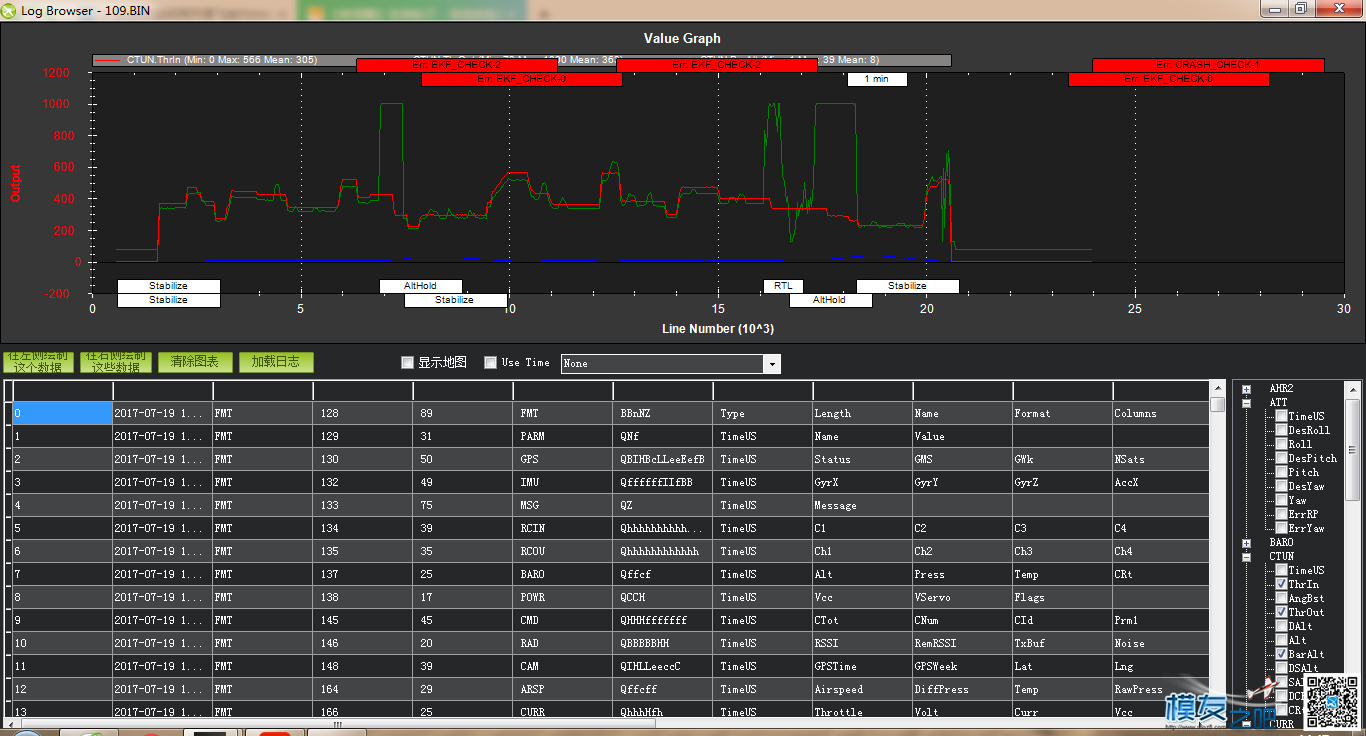This screenshot has height=736, width=1366.
Task: Uncheck BarAlt under CTUN
Action: pos(1281,654)
